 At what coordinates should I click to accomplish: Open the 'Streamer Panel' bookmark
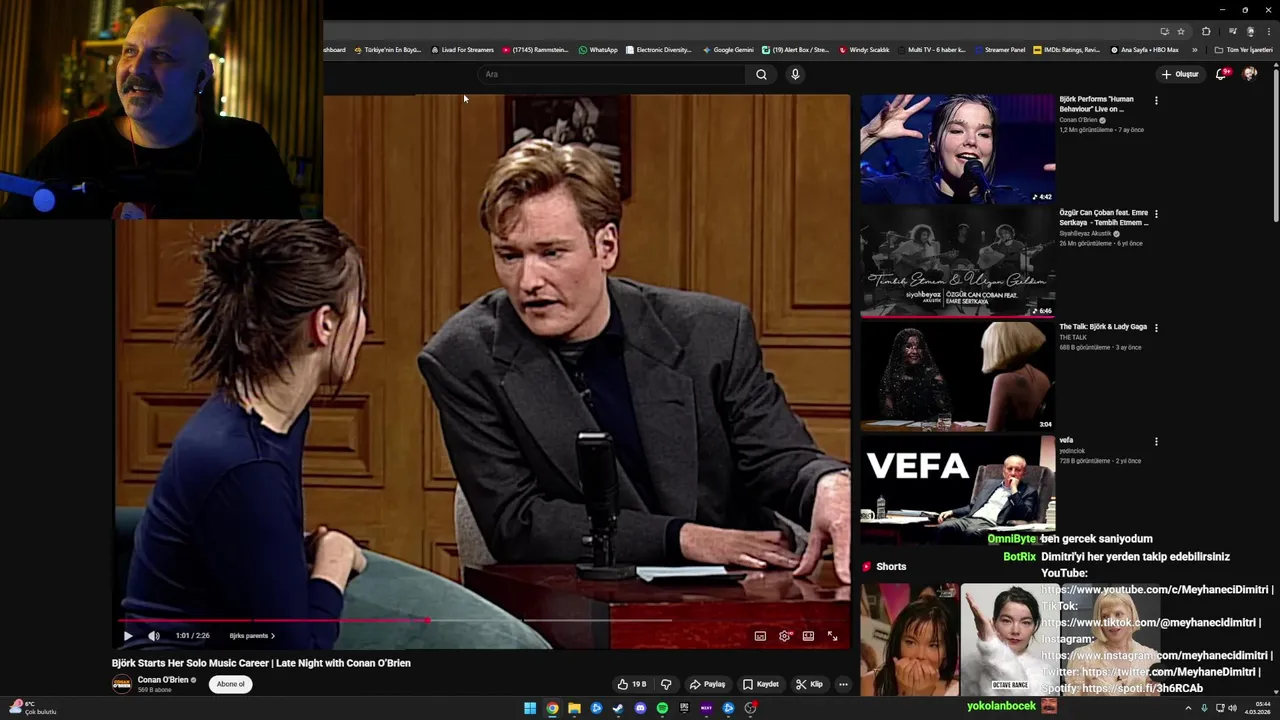click(1000, 50)
